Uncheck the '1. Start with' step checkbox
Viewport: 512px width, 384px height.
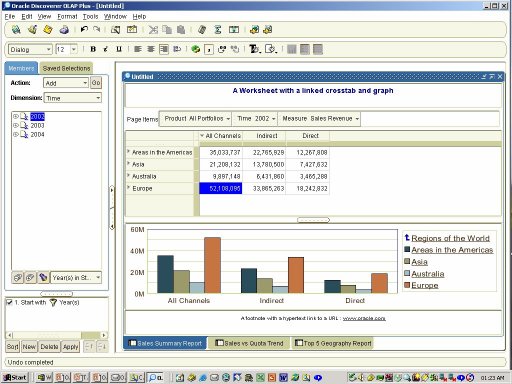point(9,302)
